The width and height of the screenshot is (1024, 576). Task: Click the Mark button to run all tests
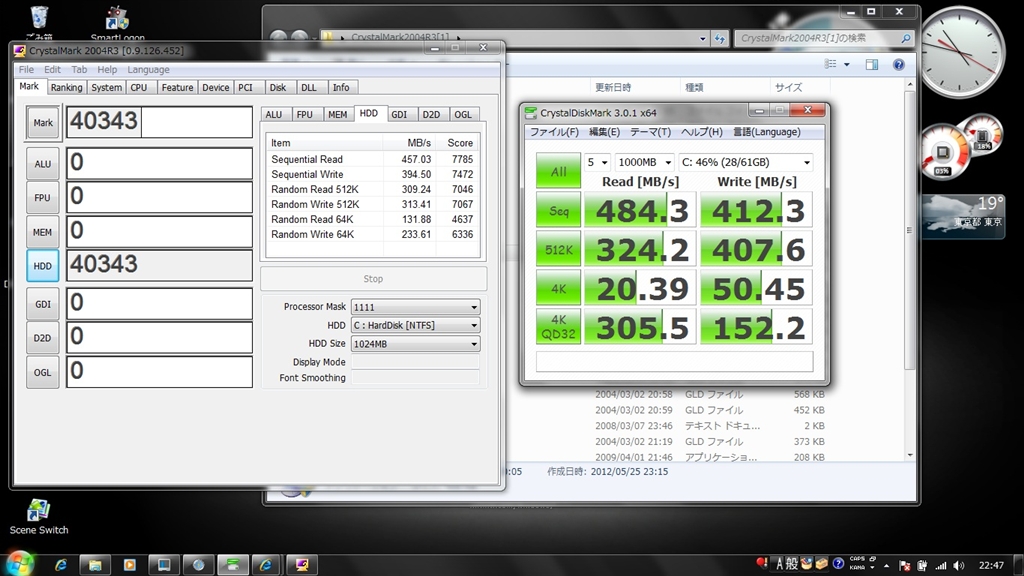click(x=42, y=122)
